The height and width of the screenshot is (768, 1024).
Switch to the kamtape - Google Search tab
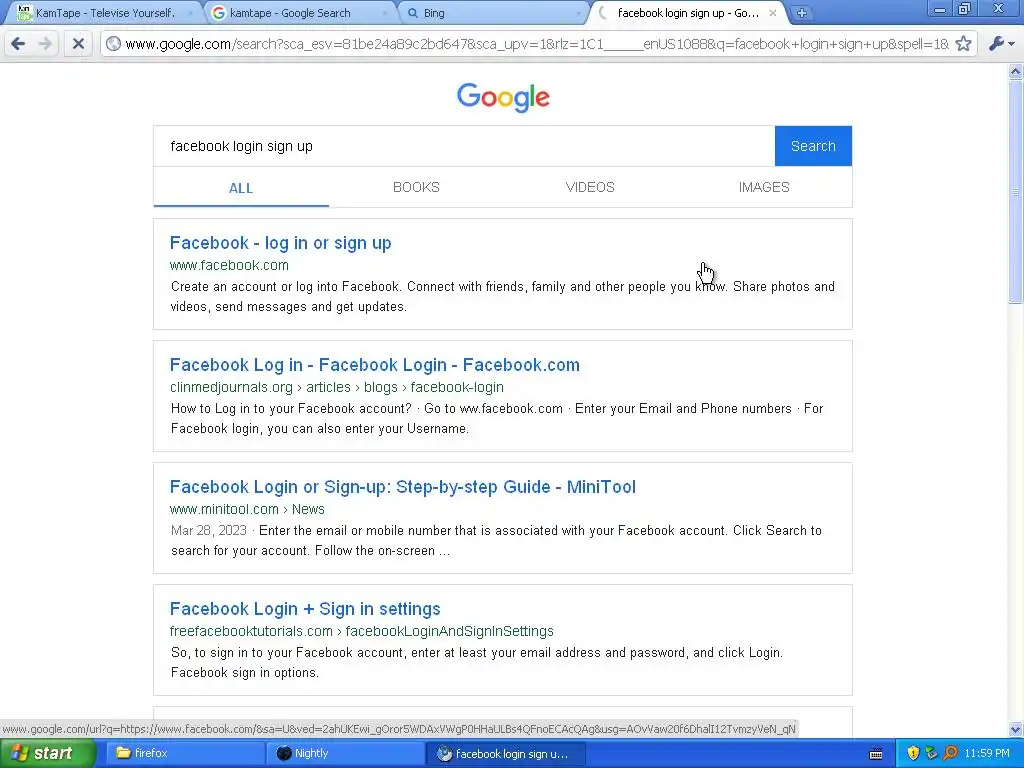pos(299,12)
